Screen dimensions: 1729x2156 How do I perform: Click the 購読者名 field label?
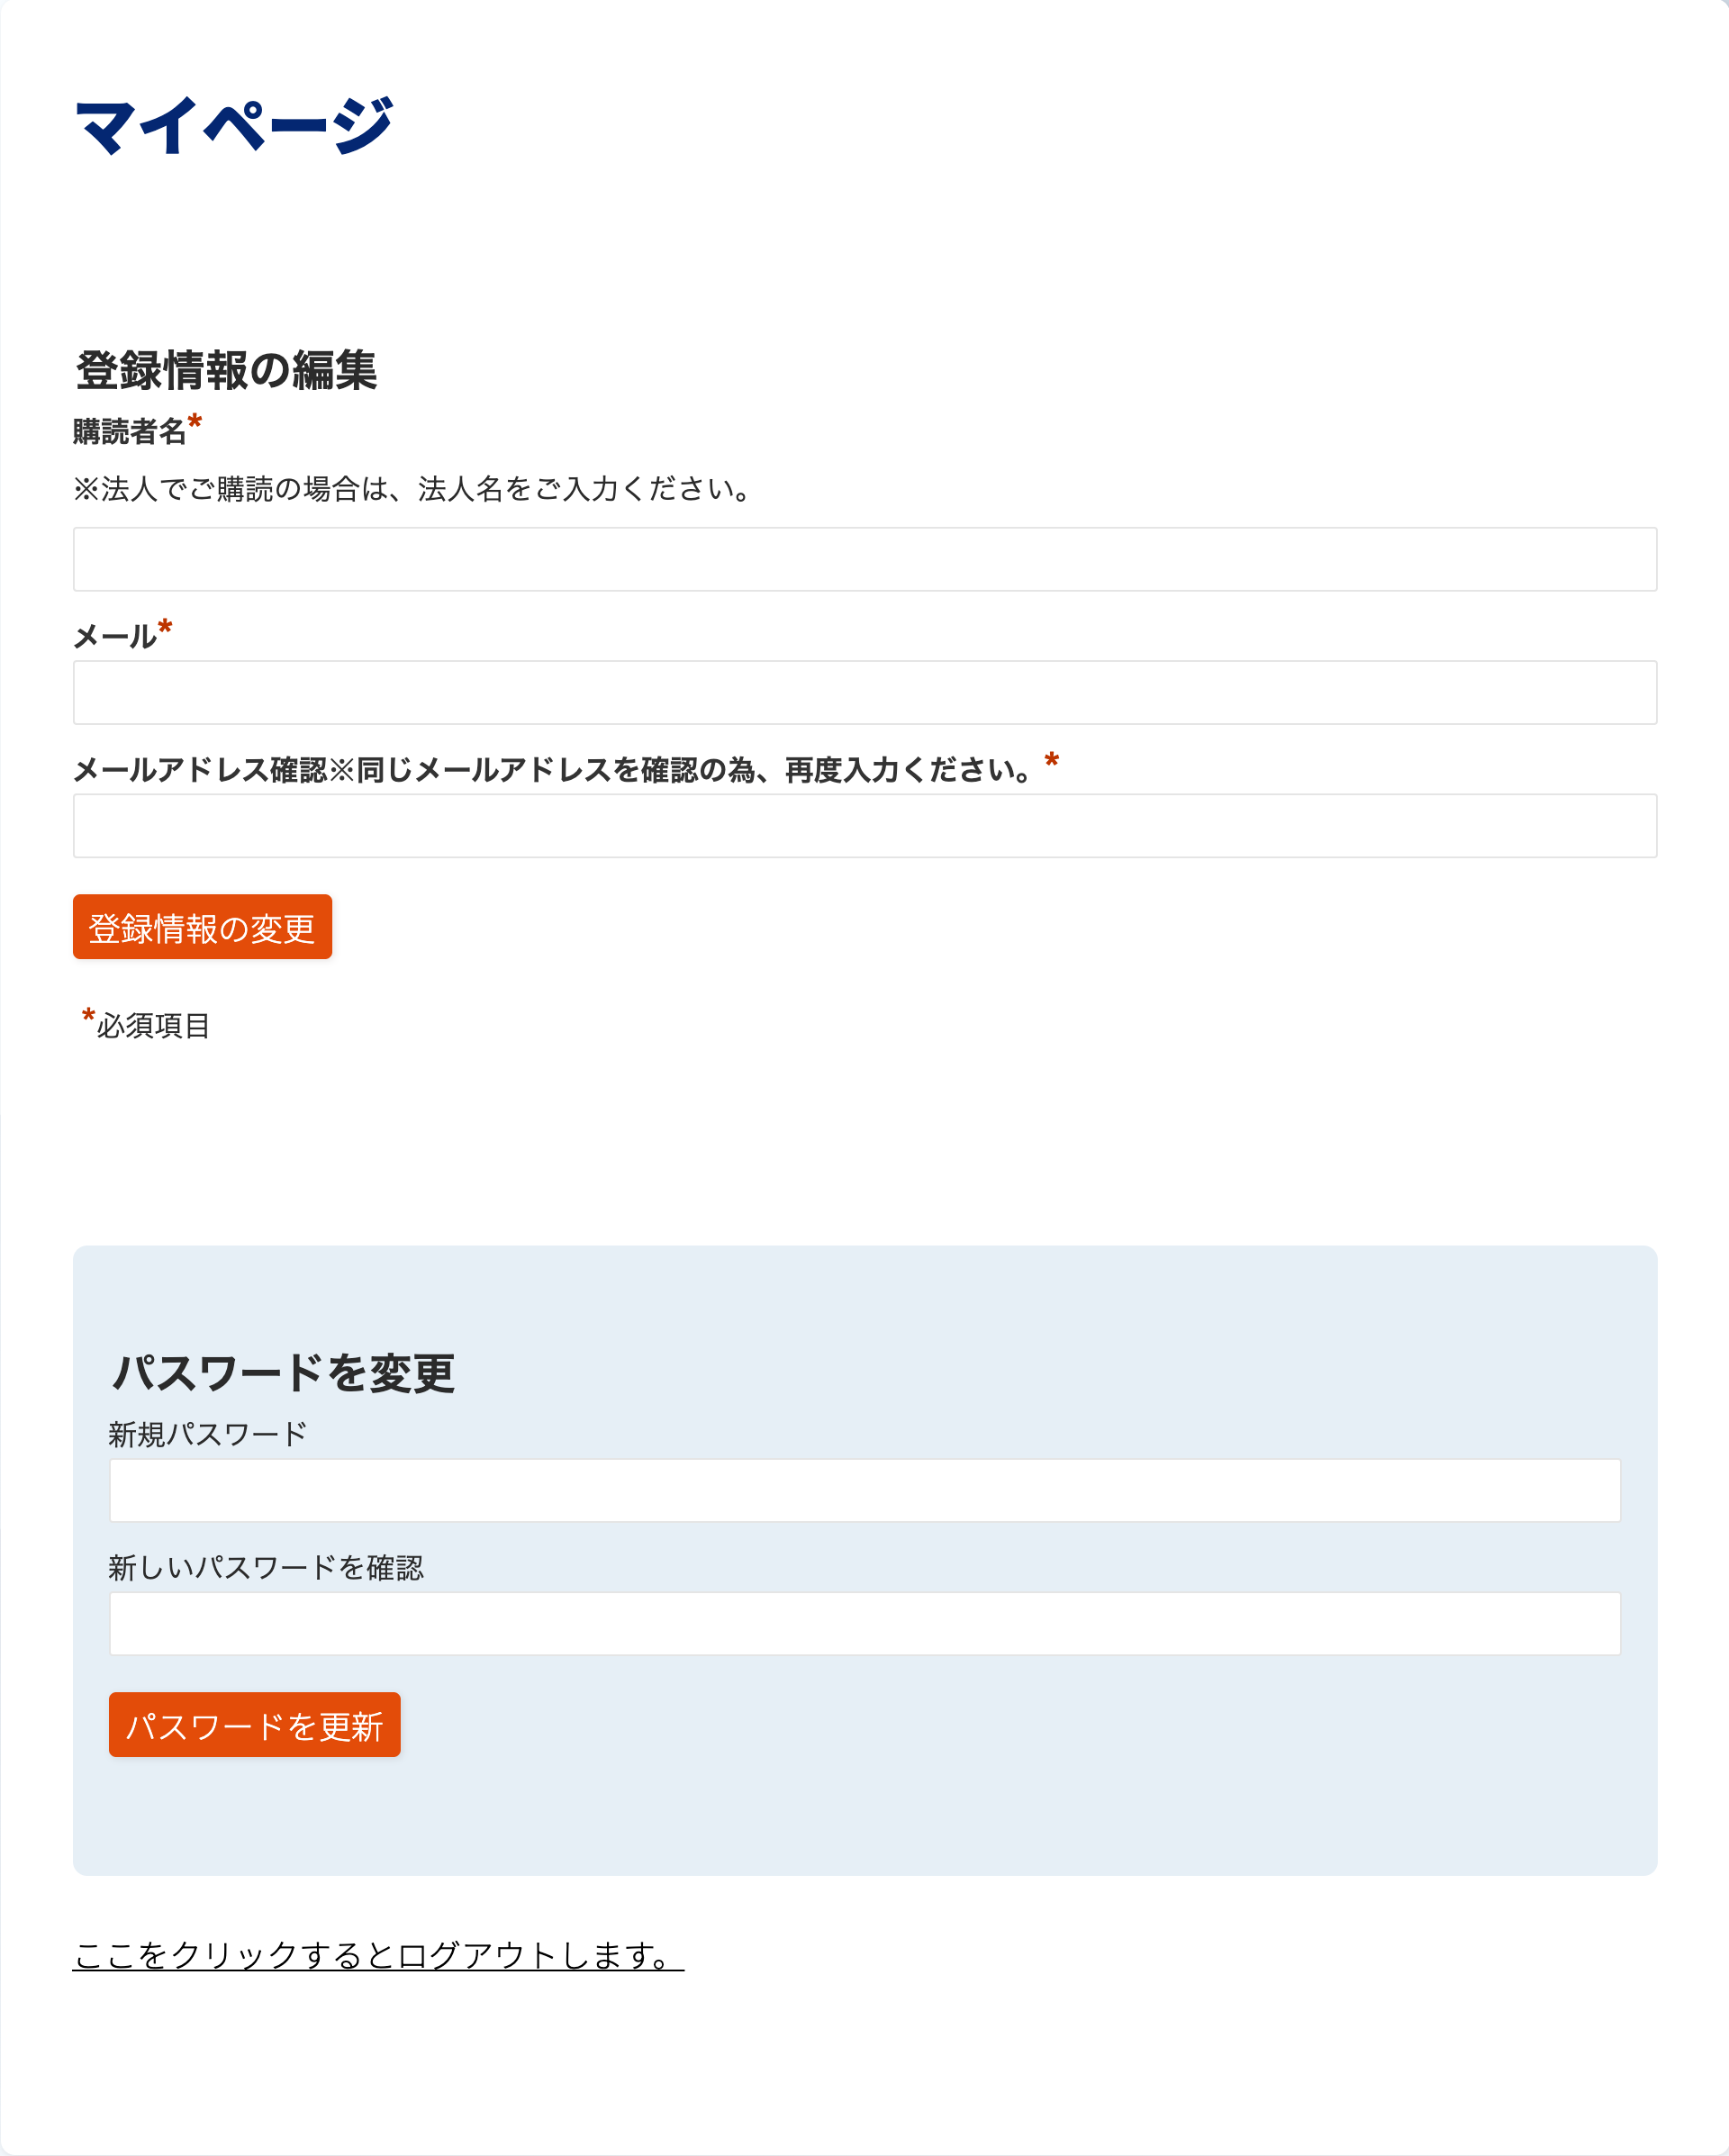130,432
